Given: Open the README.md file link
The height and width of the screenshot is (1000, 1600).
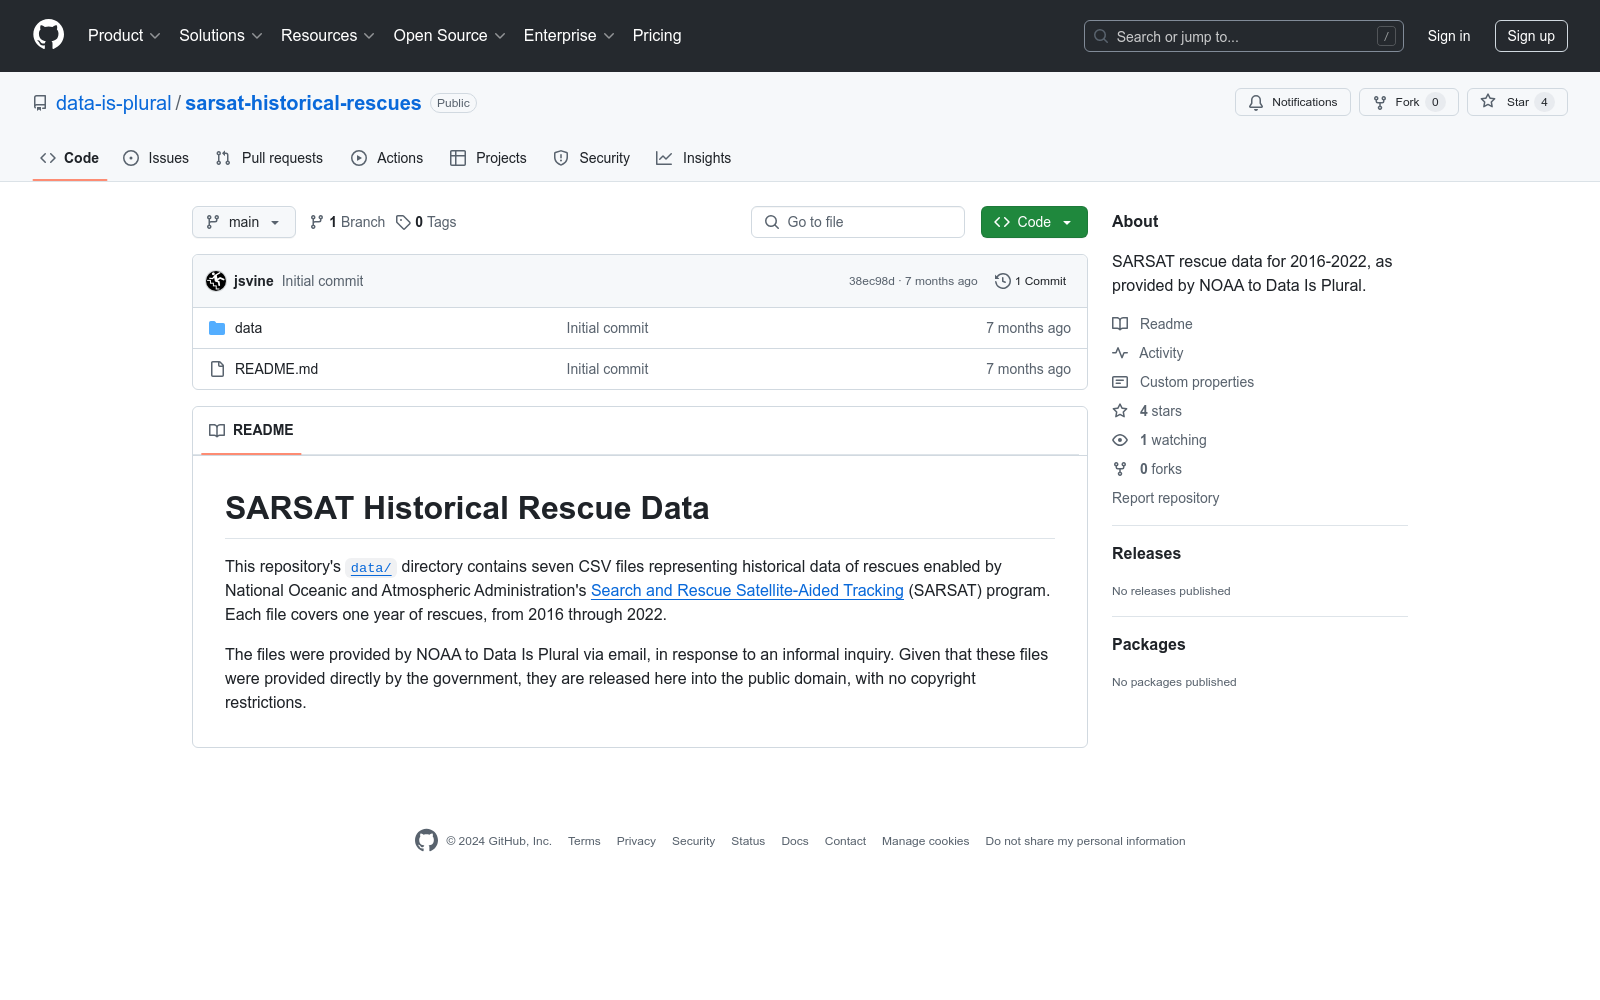Looking at the screenshot, I should (x=277, y=369).
